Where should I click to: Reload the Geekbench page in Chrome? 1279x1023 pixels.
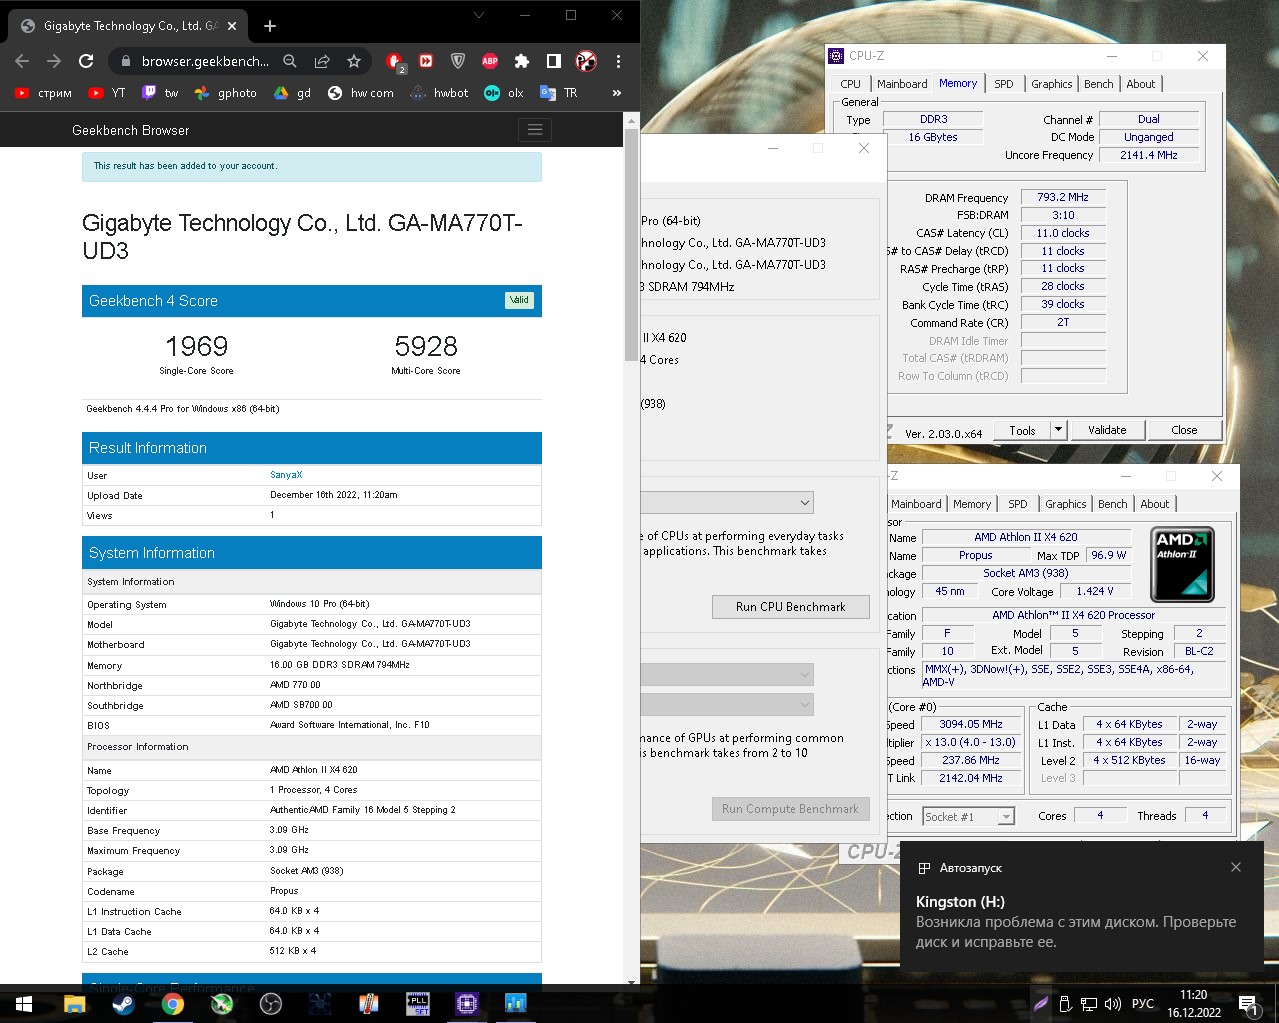tap(86, 61)
